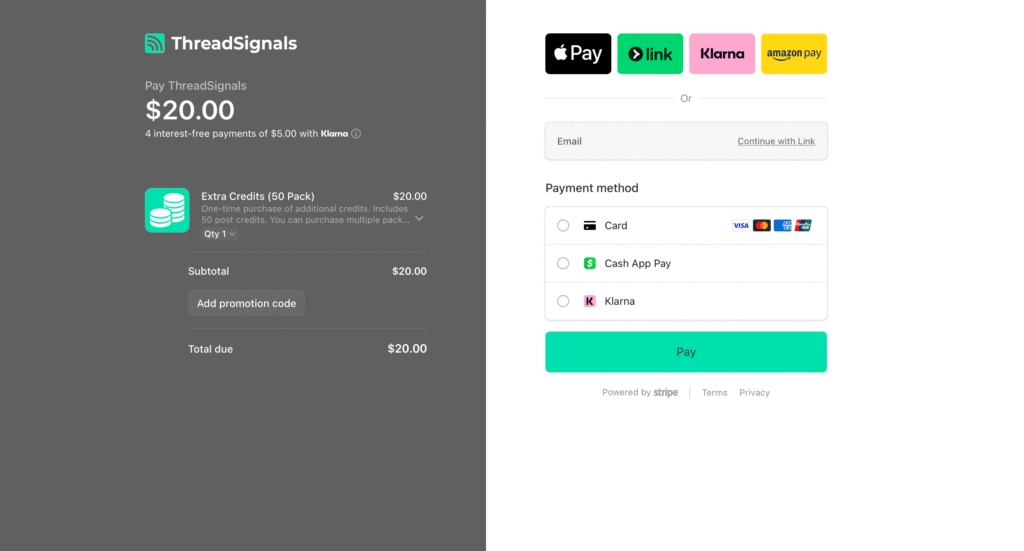Click the Klarna payment method icon

(590, 301)
